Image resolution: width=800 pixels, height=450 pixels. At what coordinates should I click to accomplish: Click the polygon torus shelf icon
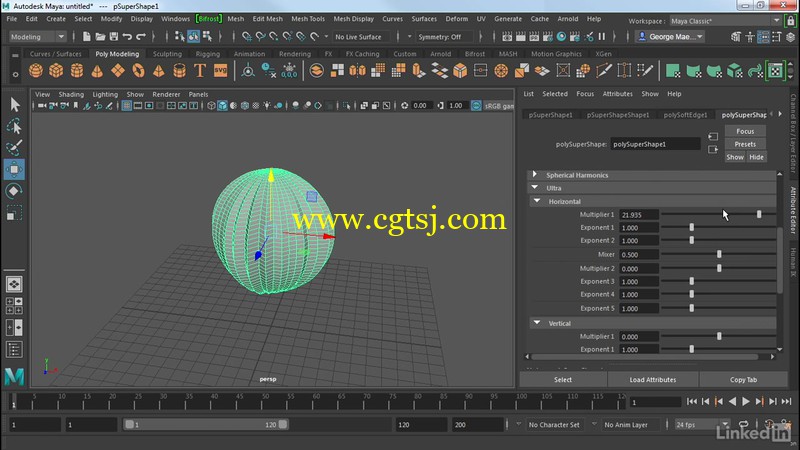138,70
